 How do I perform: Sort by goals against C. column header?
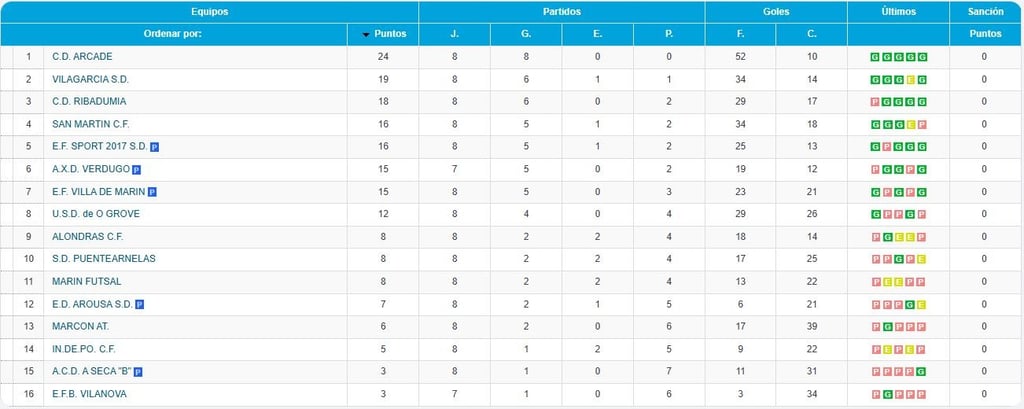812,34
